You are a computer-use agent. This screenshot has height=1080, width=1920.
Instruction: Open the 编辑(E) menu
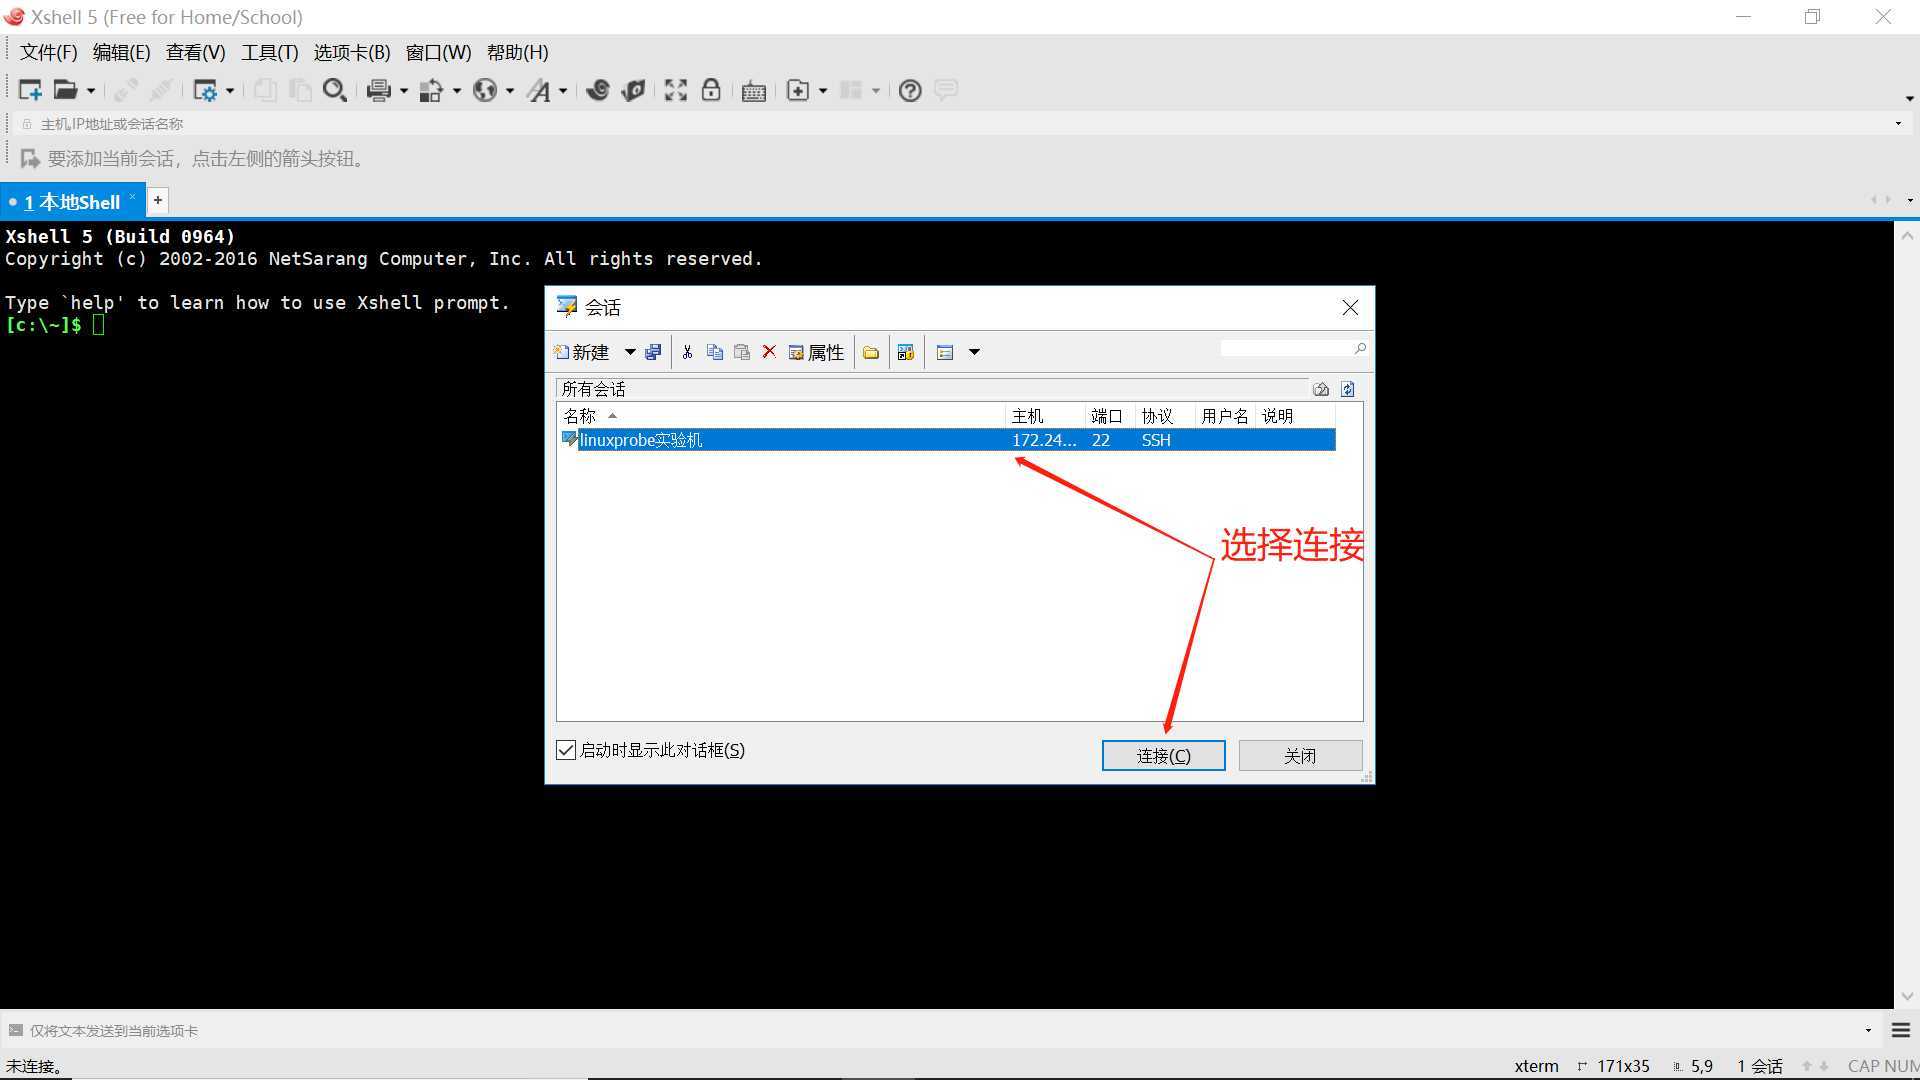tap(121, 53)
